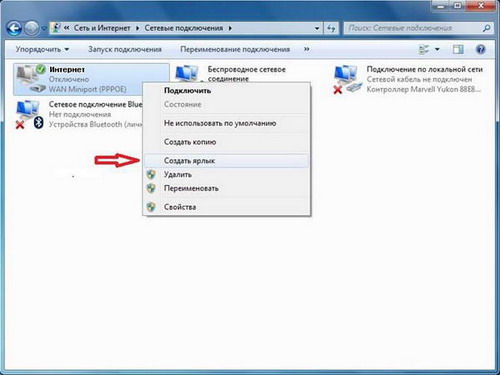Image resolution: width=500 pixels, height=375 pixels.
Task: Expand the arrow after "Сетевые подключения"
Action: click(x=230, y=28)
